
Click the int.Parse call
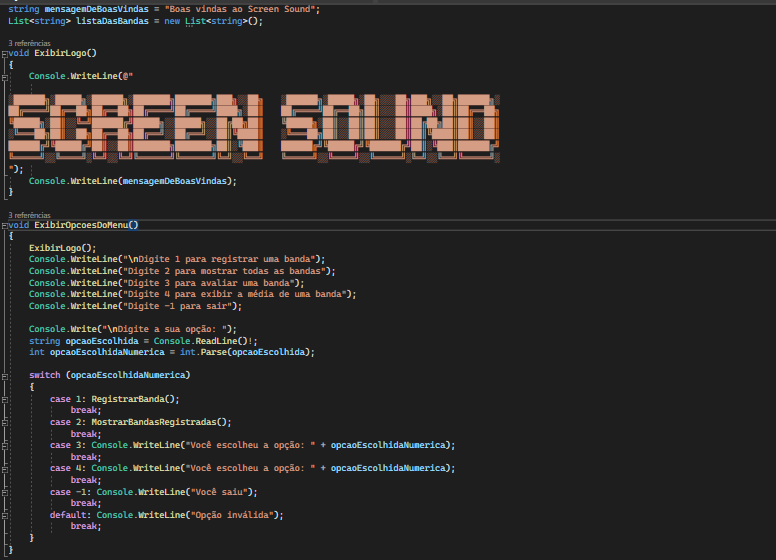click(245, 352)
